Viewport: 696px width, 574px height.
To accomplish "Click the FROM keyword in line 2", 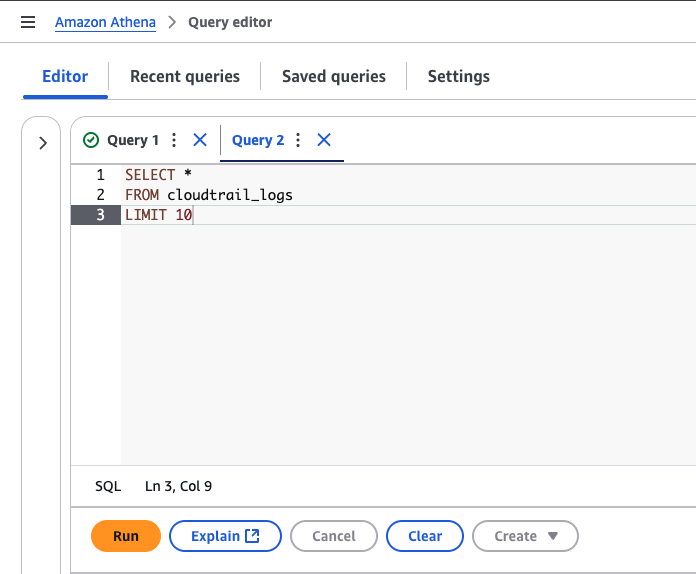I will click(142, 195).
